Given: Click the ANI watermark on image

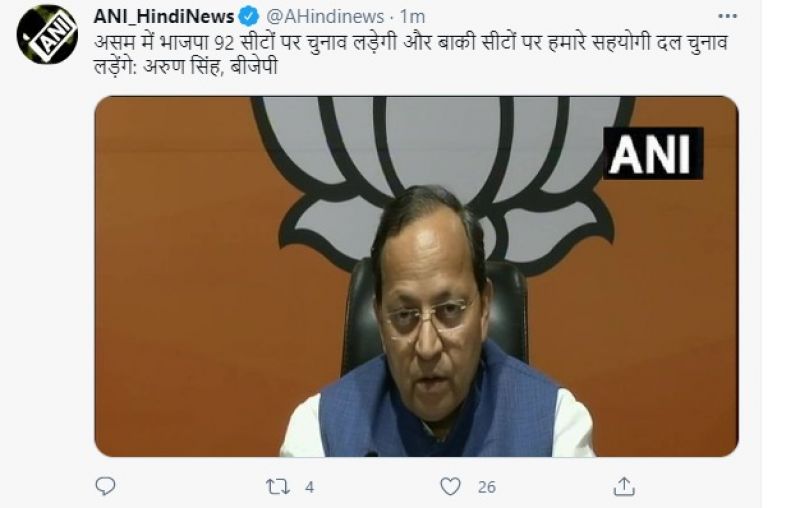Looking at the screenshot, I should [653, 153].
